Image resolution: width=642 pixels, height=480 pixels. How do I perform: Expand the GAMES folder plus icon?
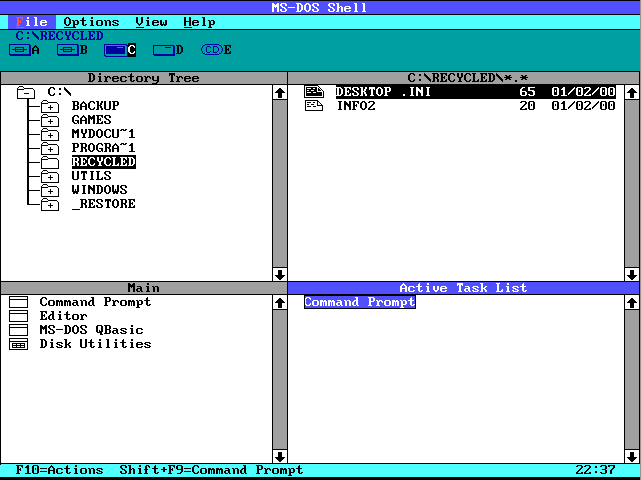click(50, 120)
